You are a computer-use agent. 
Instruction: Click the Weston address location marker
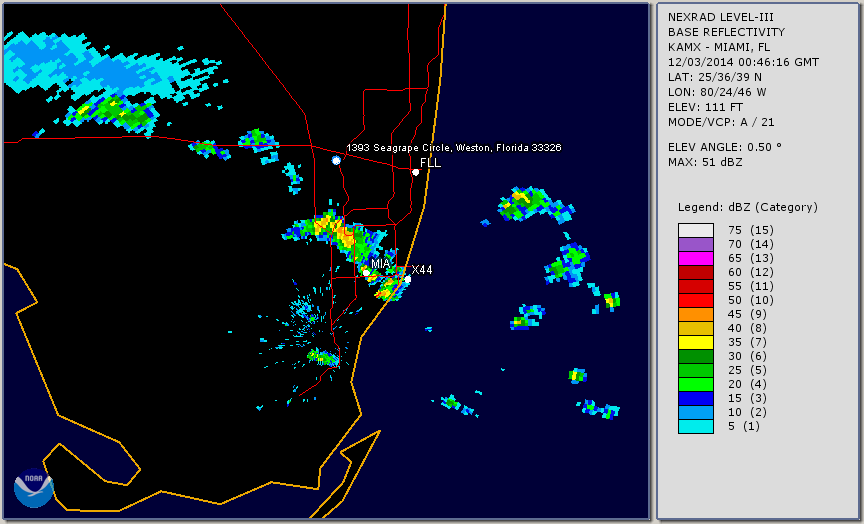[336, 160]
